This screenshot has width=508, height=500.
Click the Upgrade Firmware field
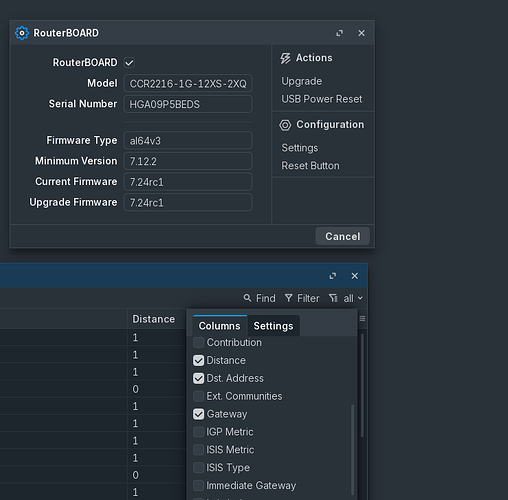click(188, 202)
